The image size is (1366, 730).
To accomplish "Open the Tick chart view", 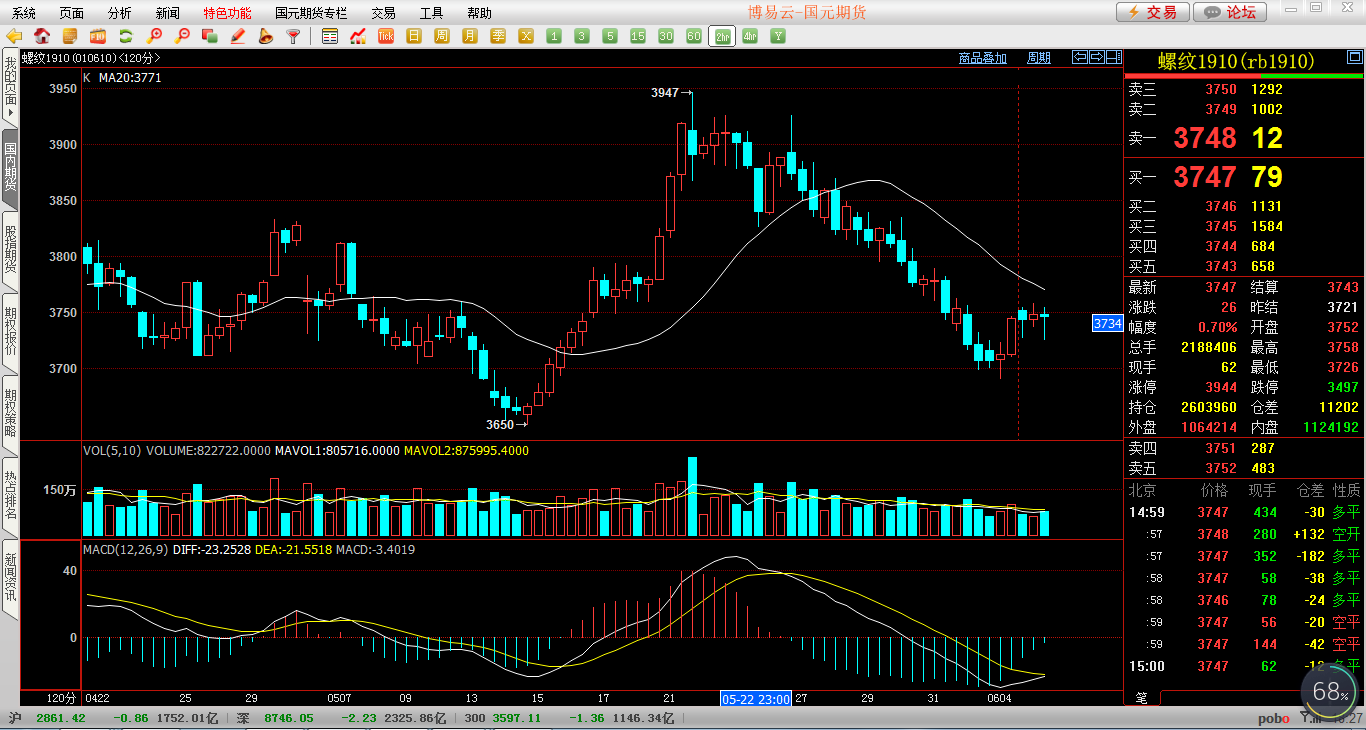I will tap(386, 36).
